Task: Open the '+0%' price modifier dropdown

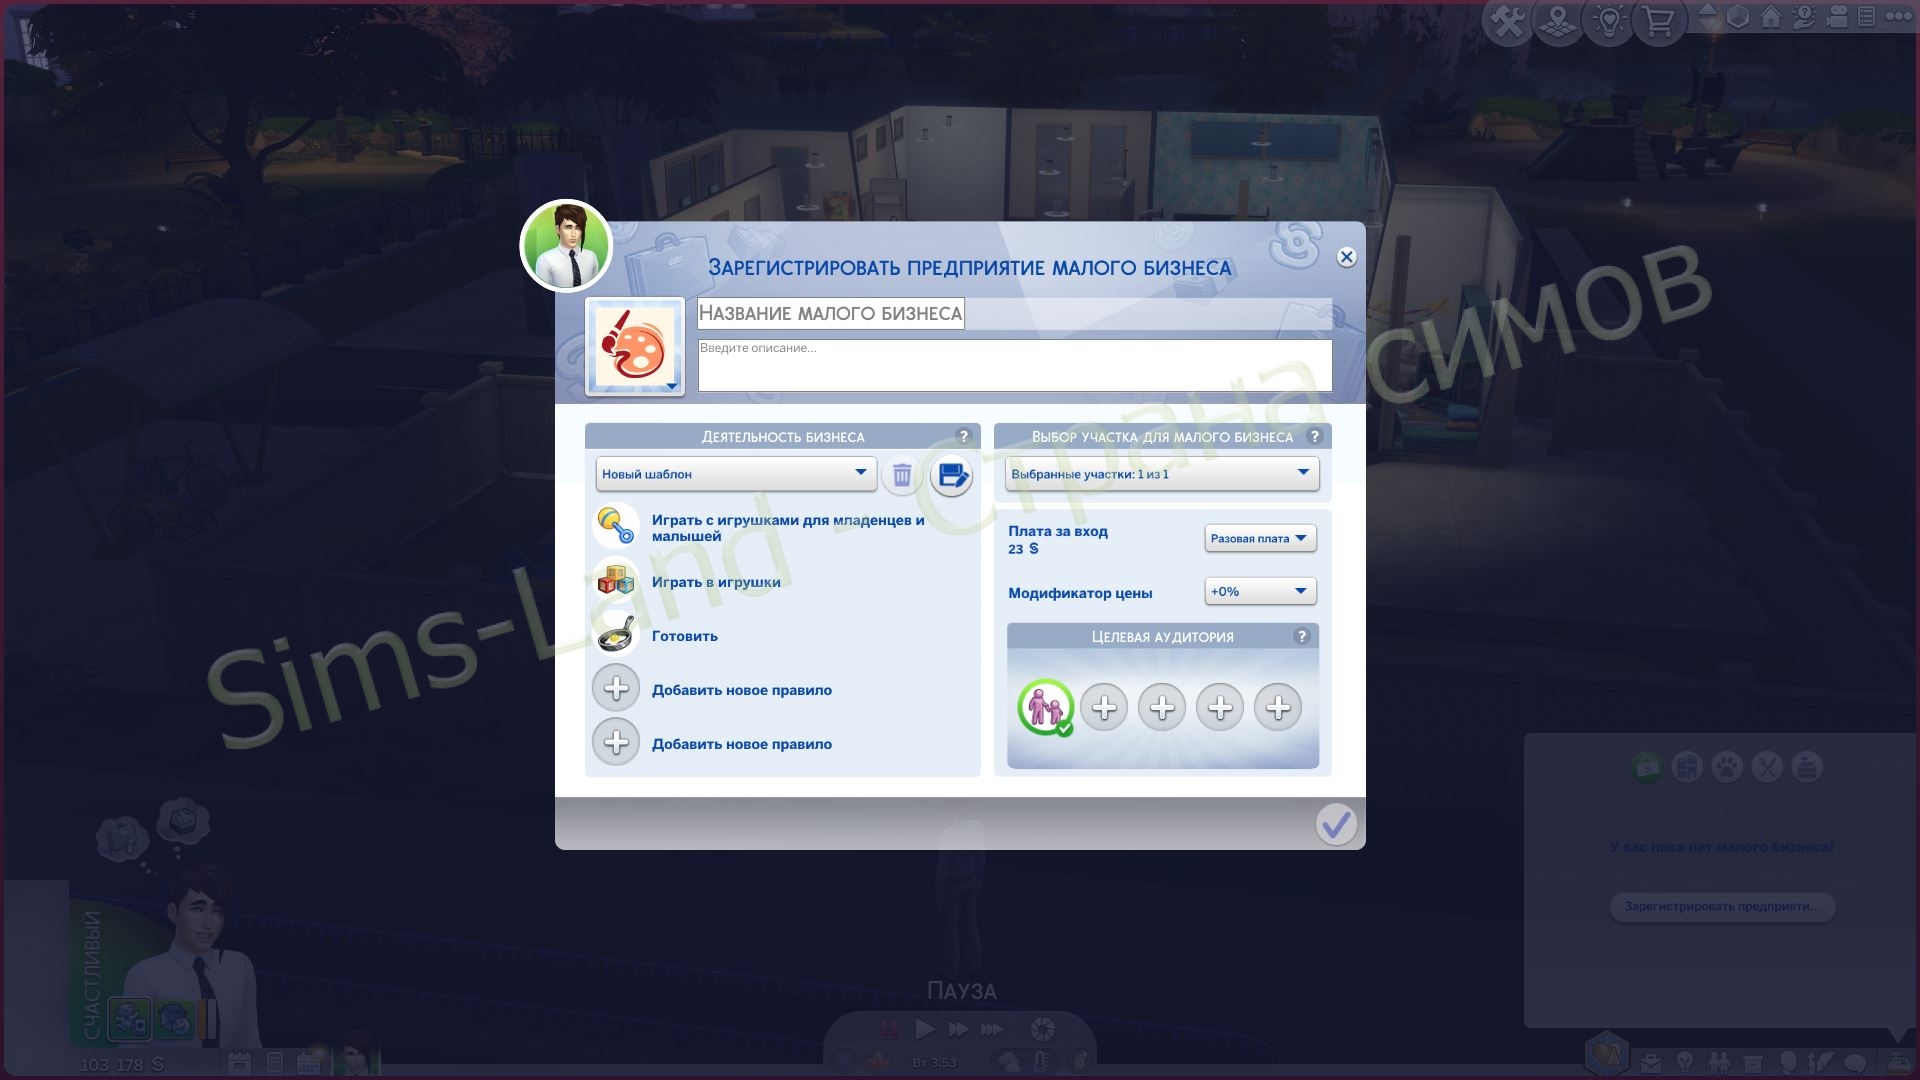Action: 1260,591
